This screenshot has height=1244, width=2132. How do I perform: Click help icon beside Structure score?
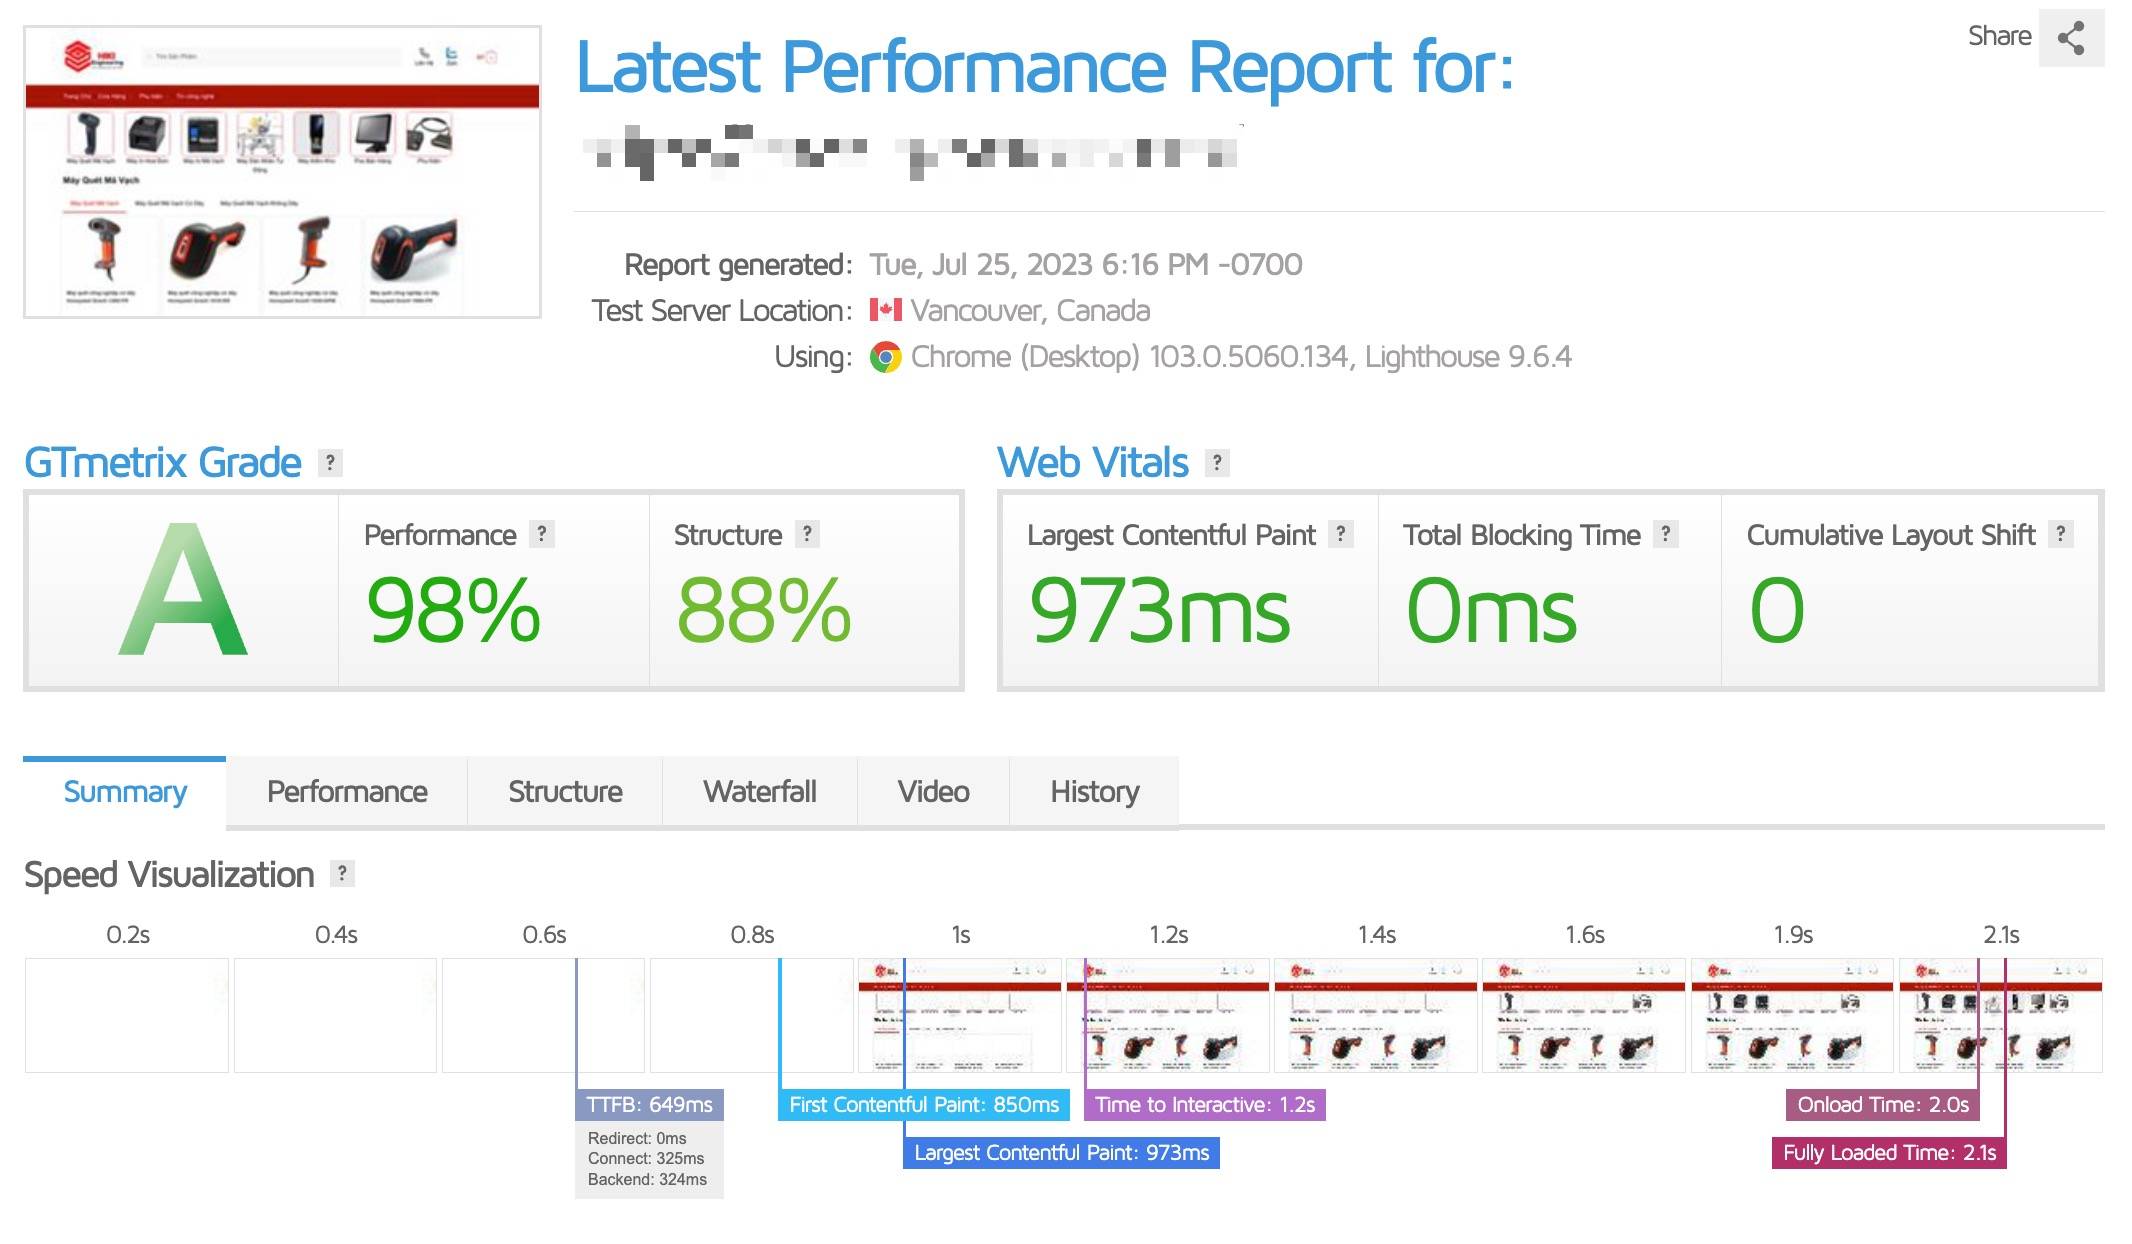tap(807, 534)
